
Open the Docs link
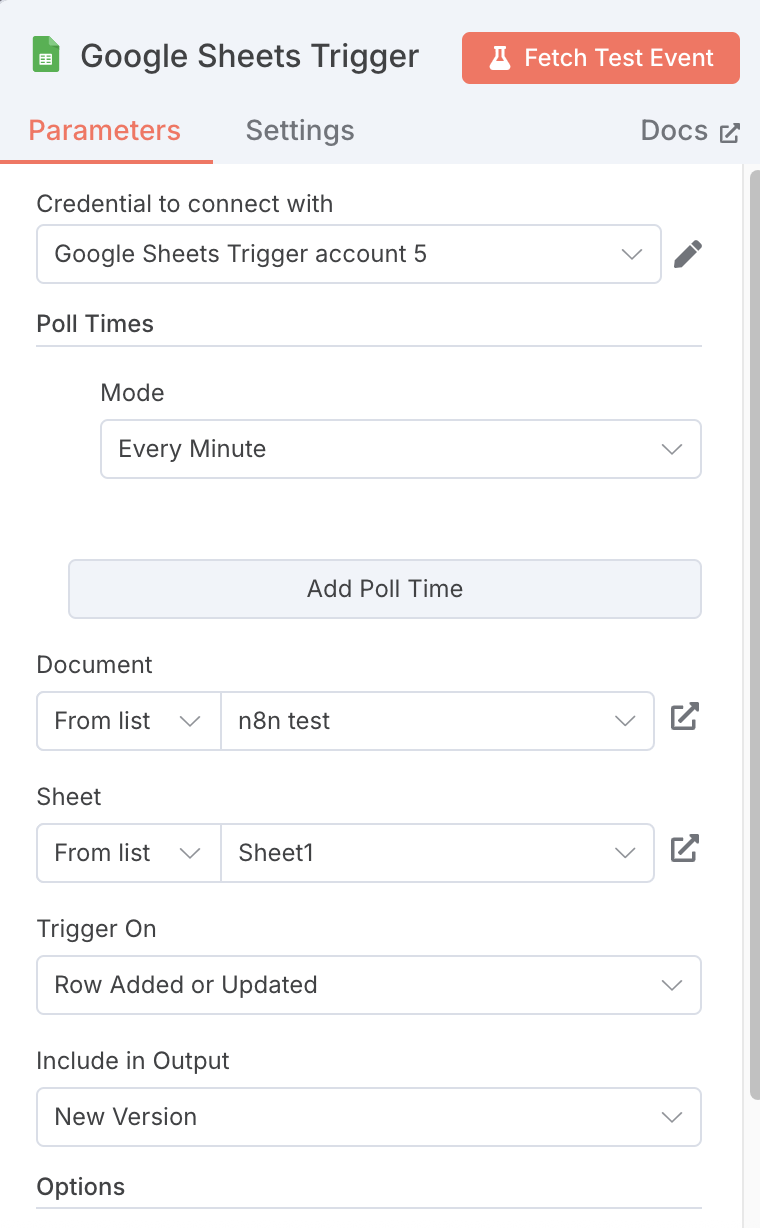pos(674,131)
